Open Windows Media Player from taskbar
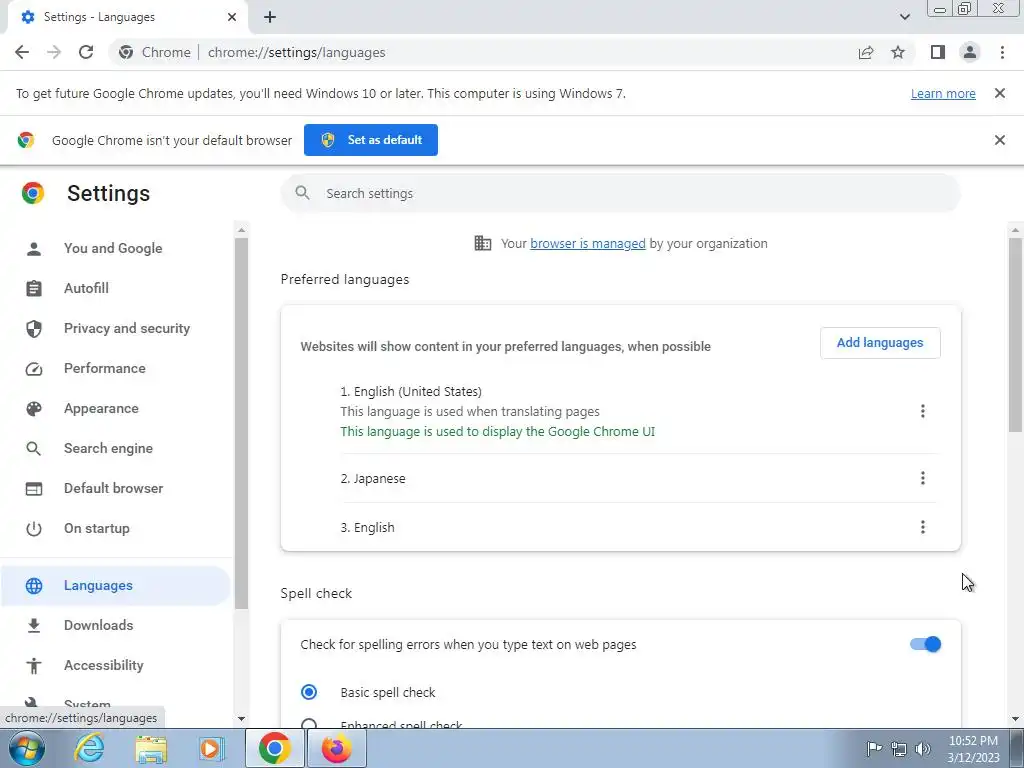The height and width of the screenshot is (768, 1024). [212, 748]
